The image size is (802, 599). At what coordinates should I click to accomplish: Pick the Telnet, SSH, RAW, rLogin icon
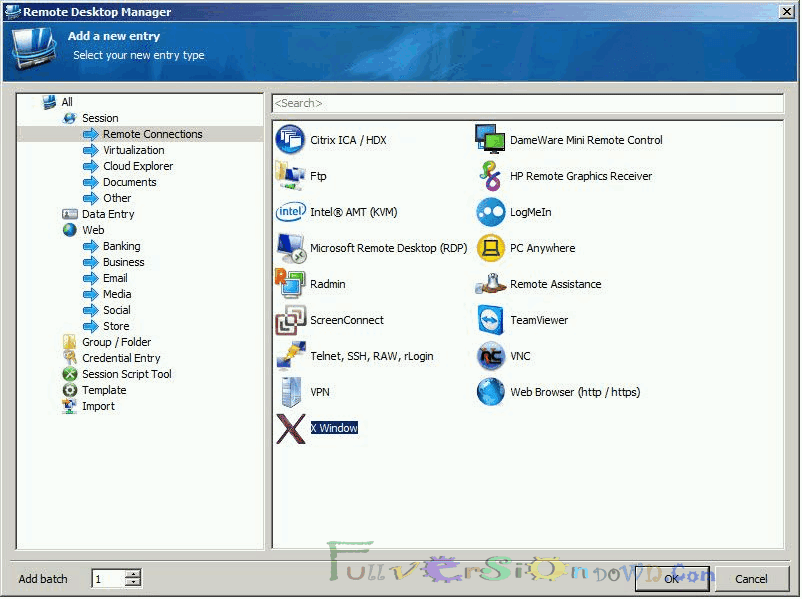291,356
